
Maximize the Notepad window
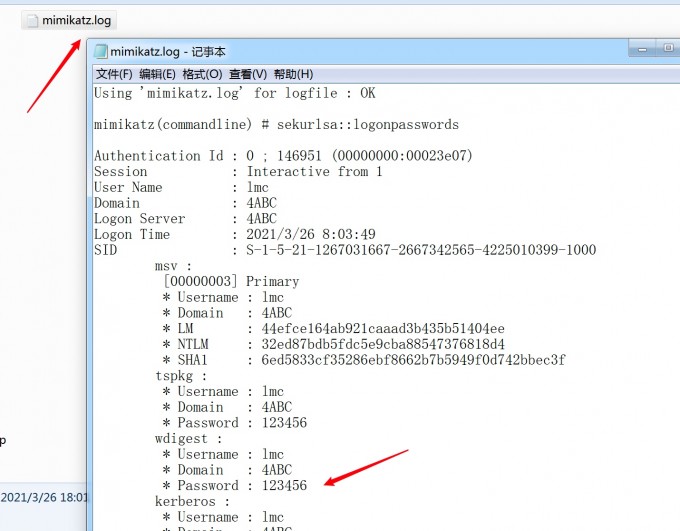click(668, 48)
